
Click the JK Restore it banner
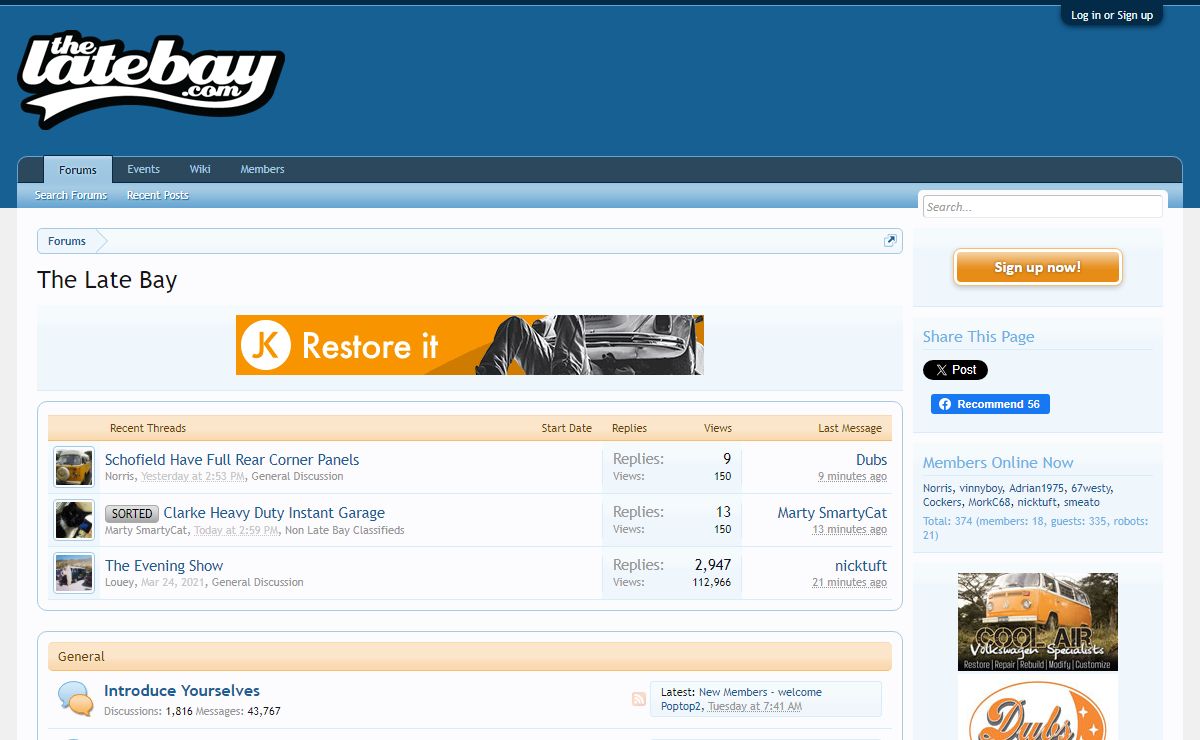point(470,345)
